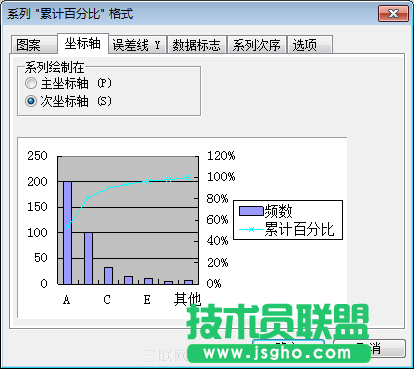Select the 次坐标轴 (S) radio button
This screenshot has width=414, height=369.
coord(31,101)
